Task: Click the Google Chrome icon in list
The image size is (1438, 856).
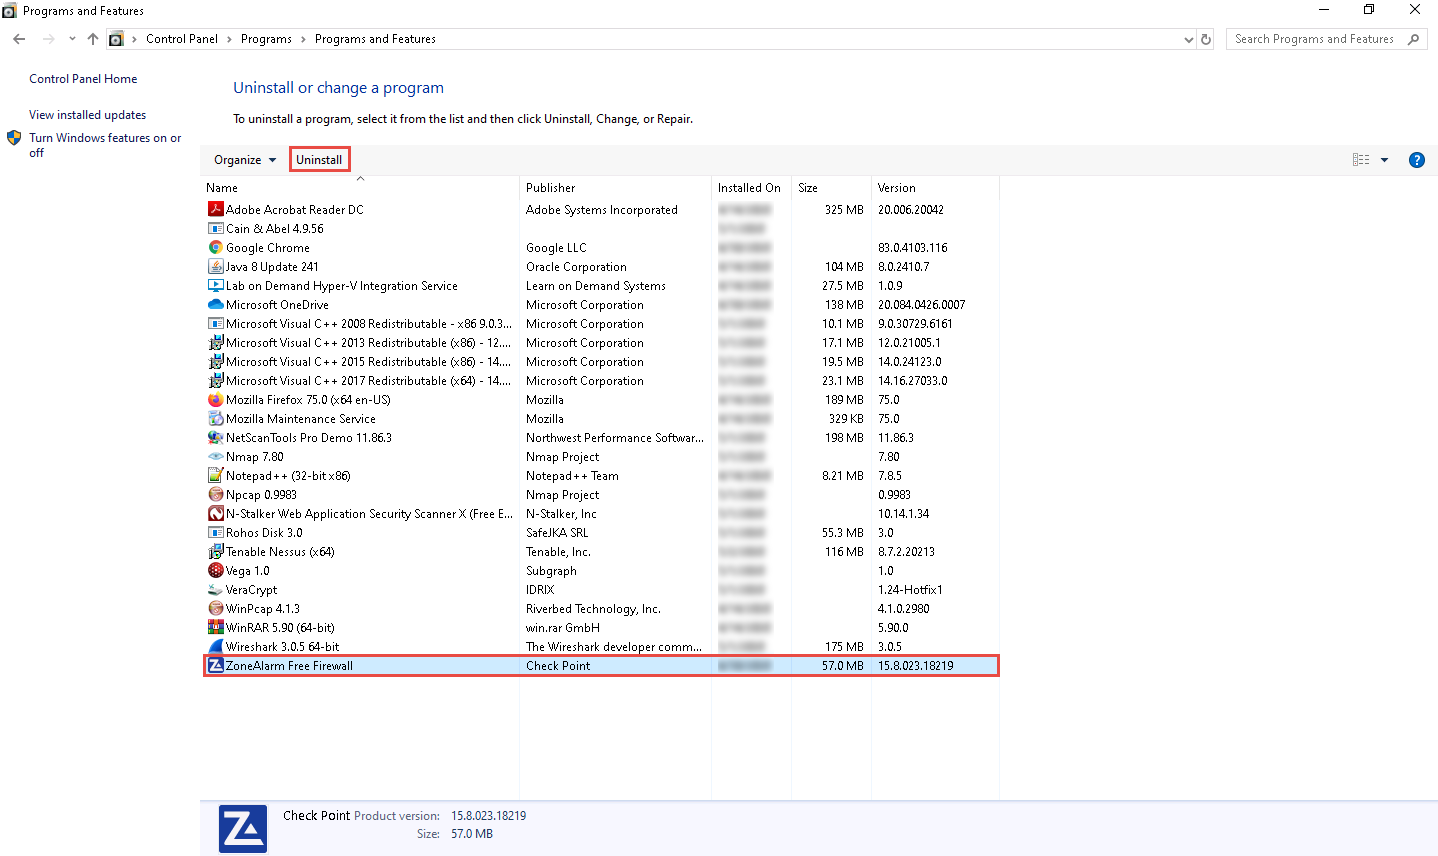Action: (215, 247)
